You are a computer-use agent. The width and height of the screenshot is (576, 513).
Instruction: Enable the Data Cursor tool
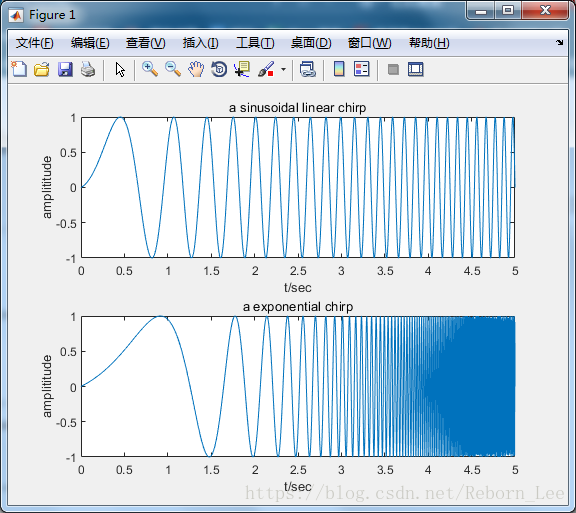(242, 69)
